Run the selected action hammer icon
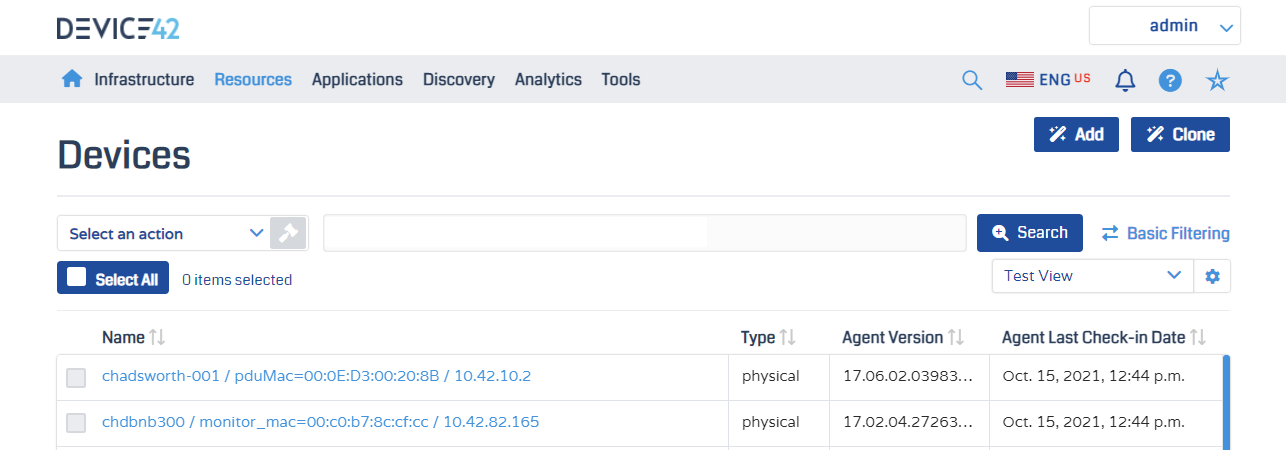Image resolution: width=1286 pixels, height=450 pixels. click(x=289, y=233)
